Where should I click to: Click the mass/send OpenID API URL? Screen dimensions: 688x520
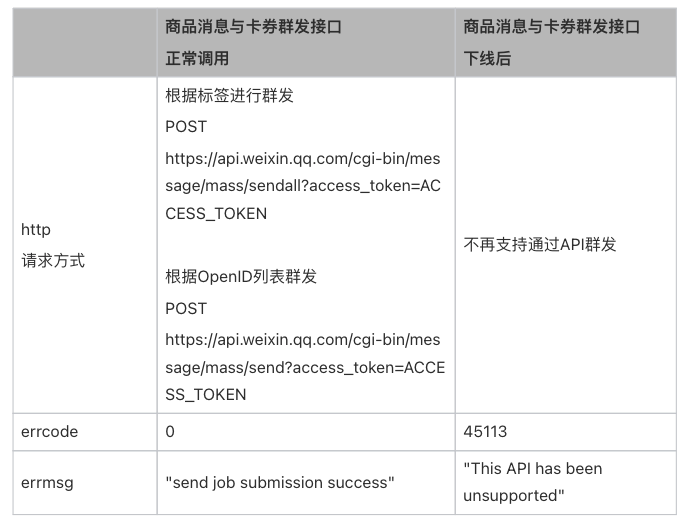pyautogui.click(x=304, y=367)
